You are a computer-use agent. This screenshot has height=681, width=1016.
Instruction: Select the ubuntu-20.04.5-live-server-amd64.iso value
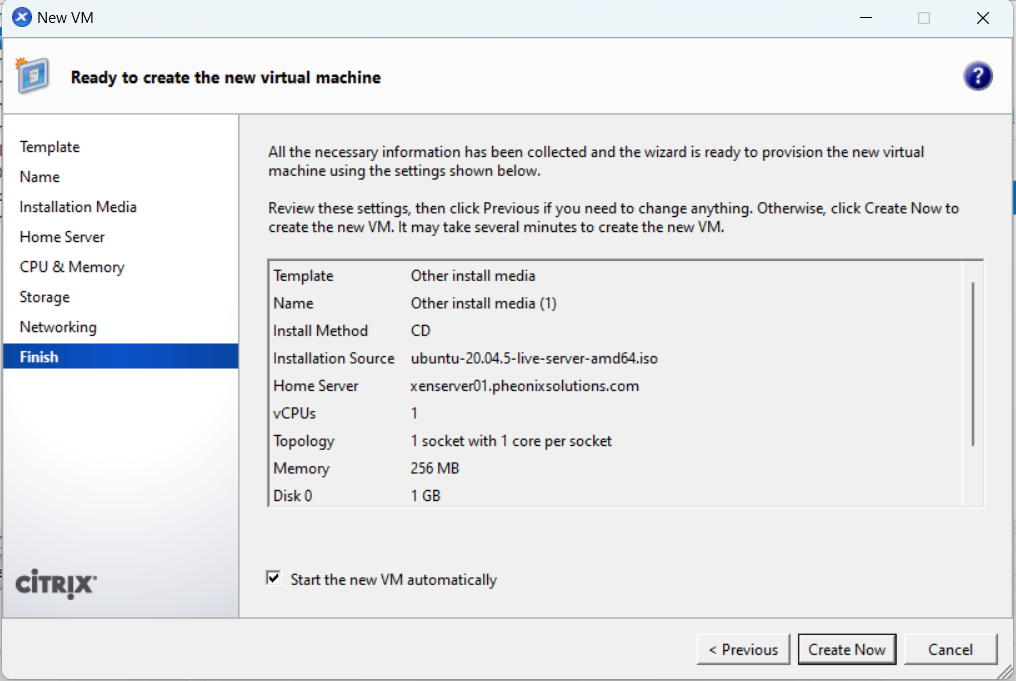point(534,358)
